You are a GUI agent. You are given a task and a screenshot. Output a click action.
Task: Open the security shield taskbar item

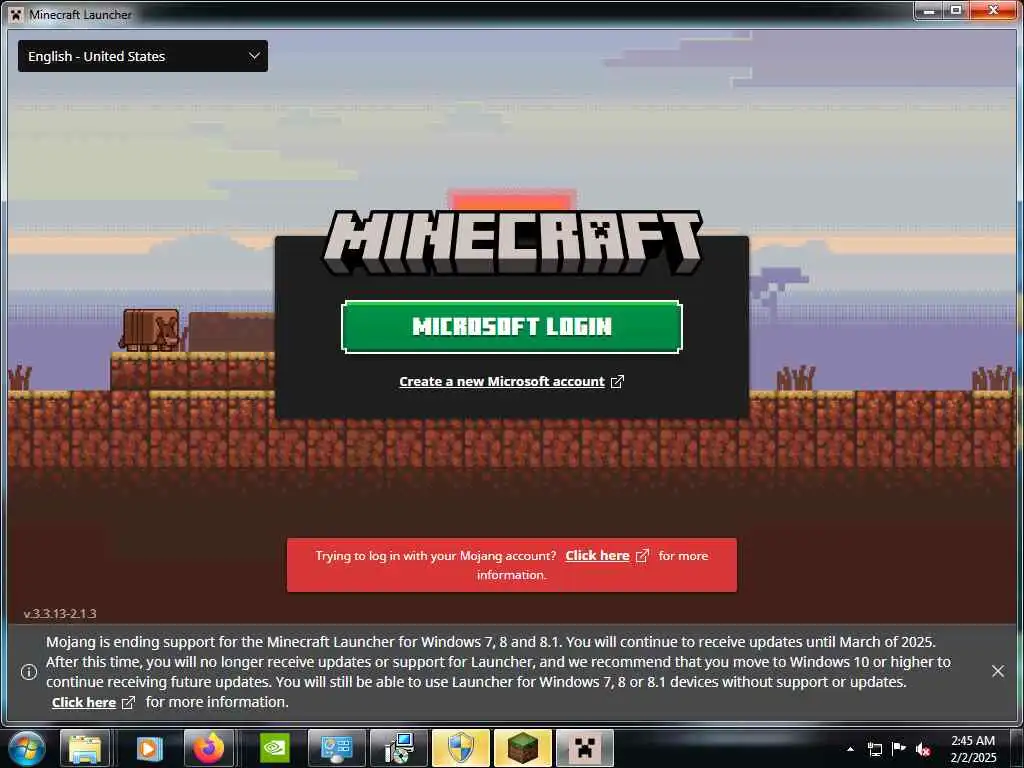(460, 748)
